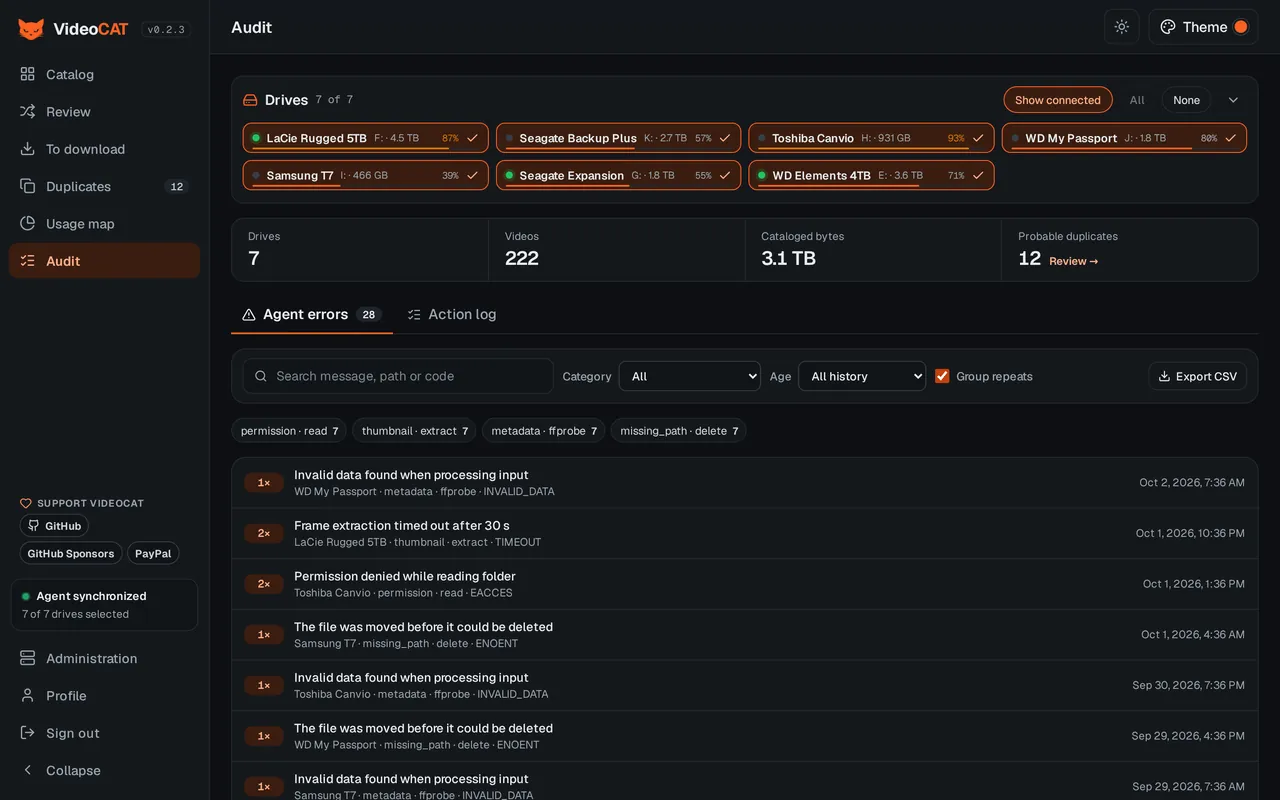1280x800 pixels.
Task: Open the GitHub Sponsors link
Action: point(70,553)
